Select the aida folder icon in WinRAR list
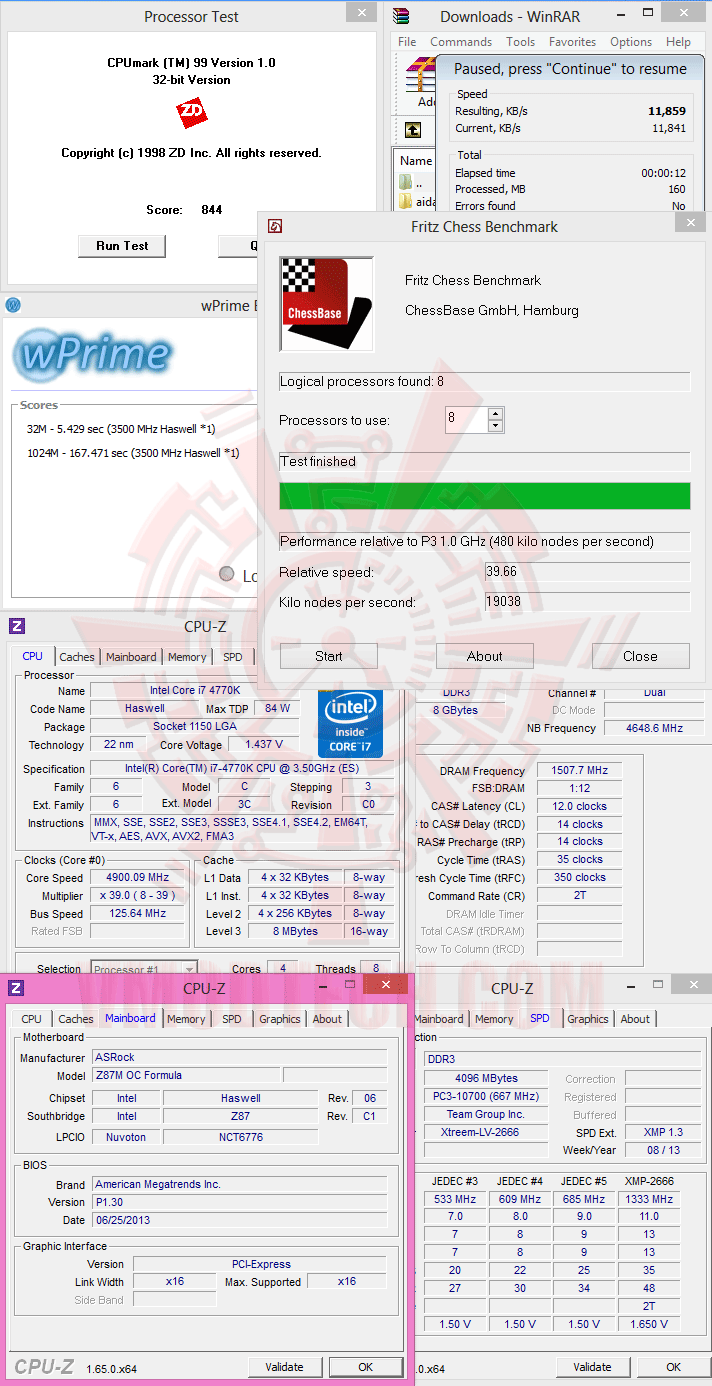 (x=406, y=201)
